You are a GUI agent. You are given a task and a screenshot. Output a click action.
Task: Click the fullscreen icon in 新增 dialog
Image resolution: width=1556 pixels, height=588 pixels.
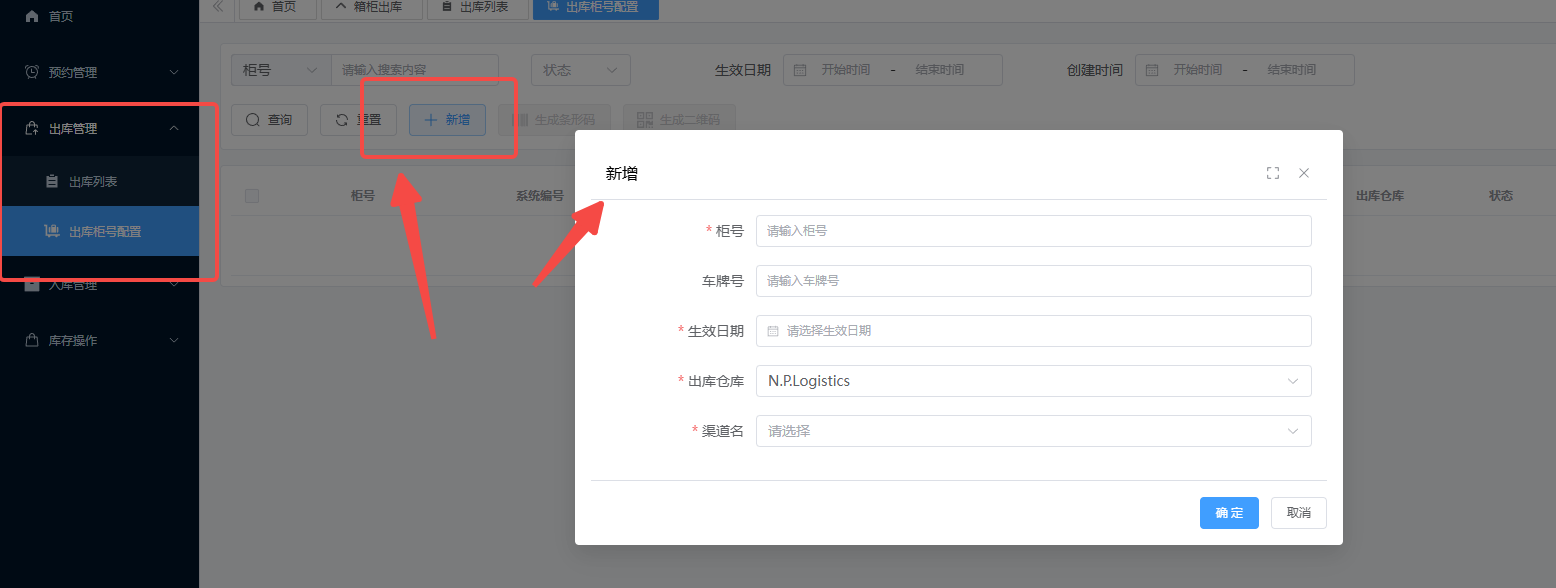pos(1272,173)
